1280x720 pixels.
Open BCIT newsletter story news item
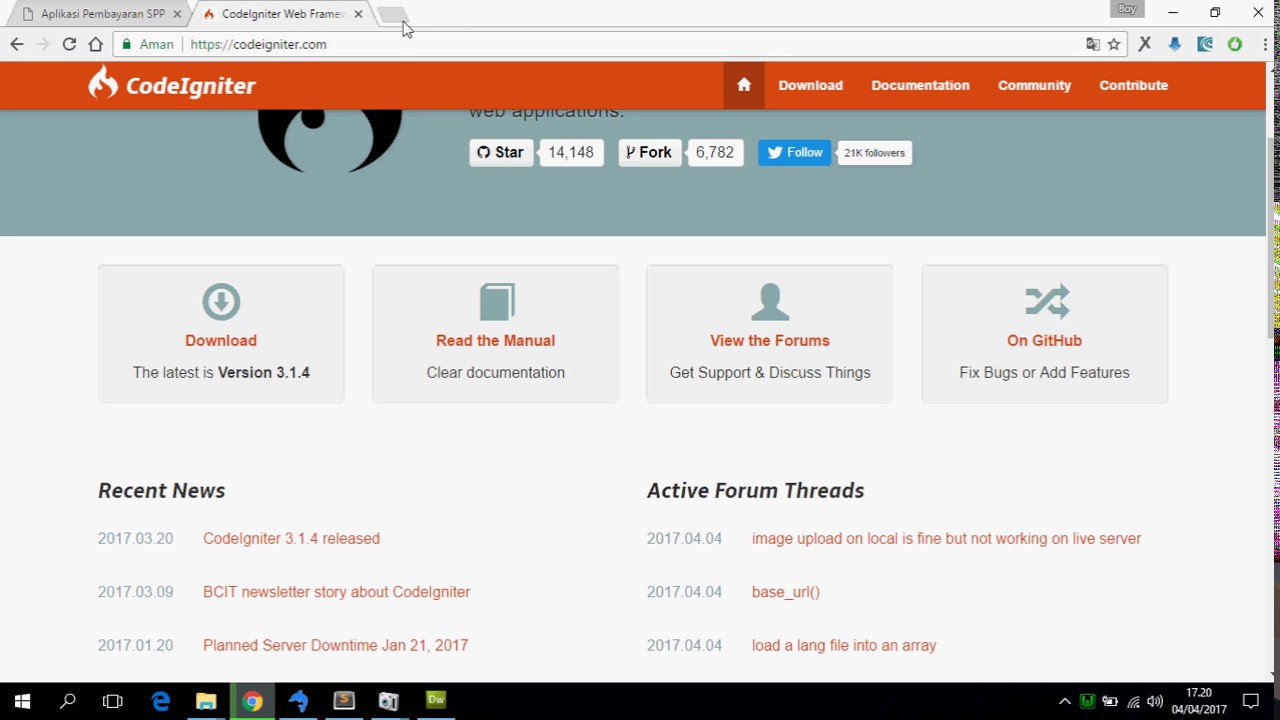coord(336,592)
